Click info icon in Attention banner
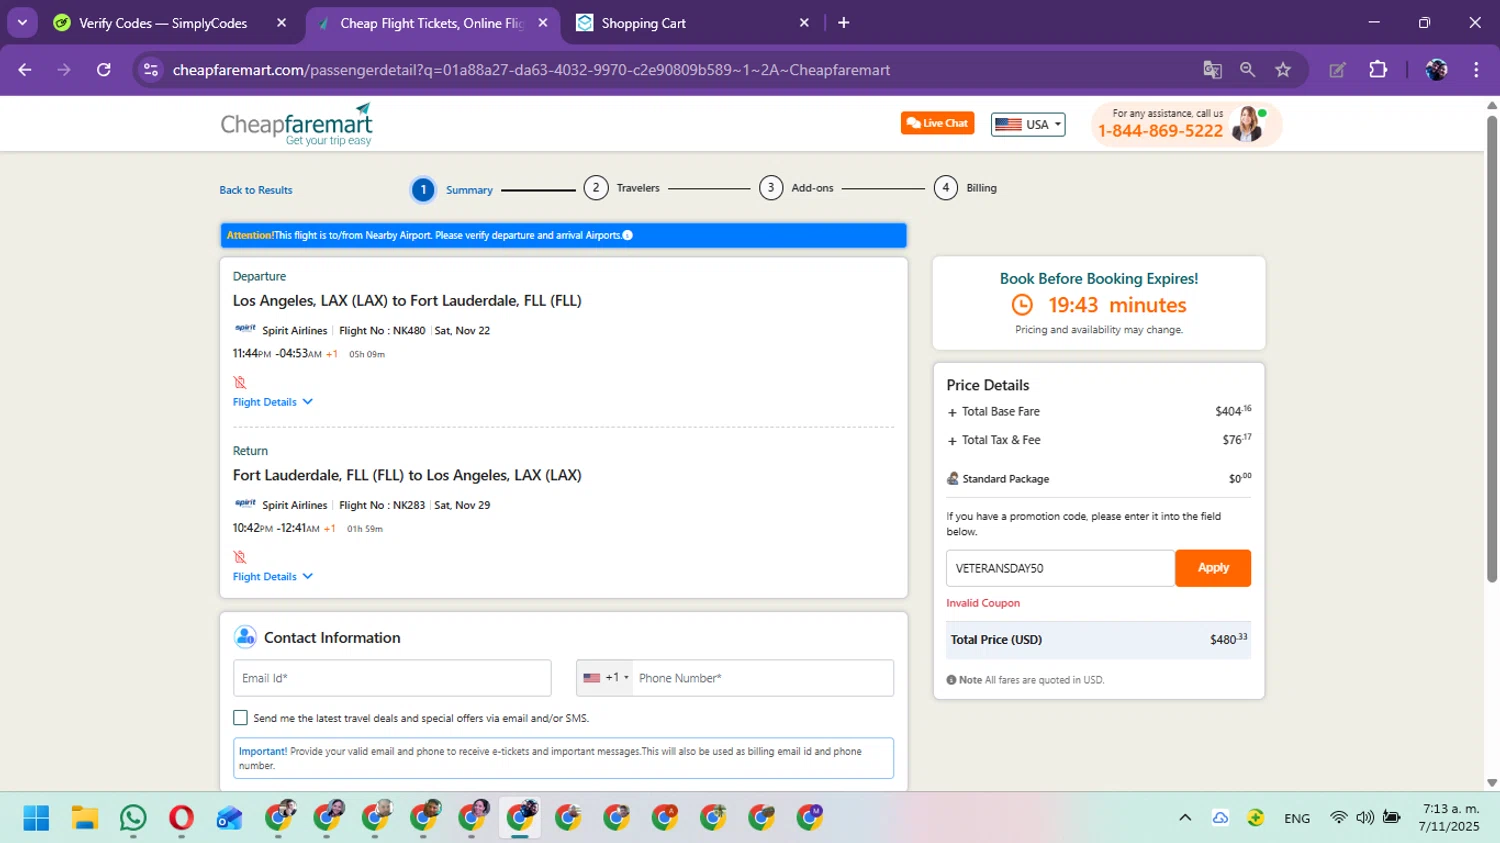The height and width of the screenshot is (843, 1500). tap(628, 235)
